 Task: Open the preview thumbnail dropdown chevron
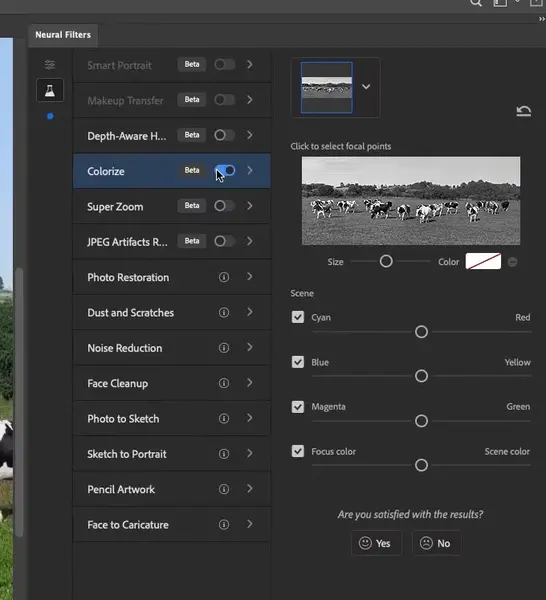(366, 87)
